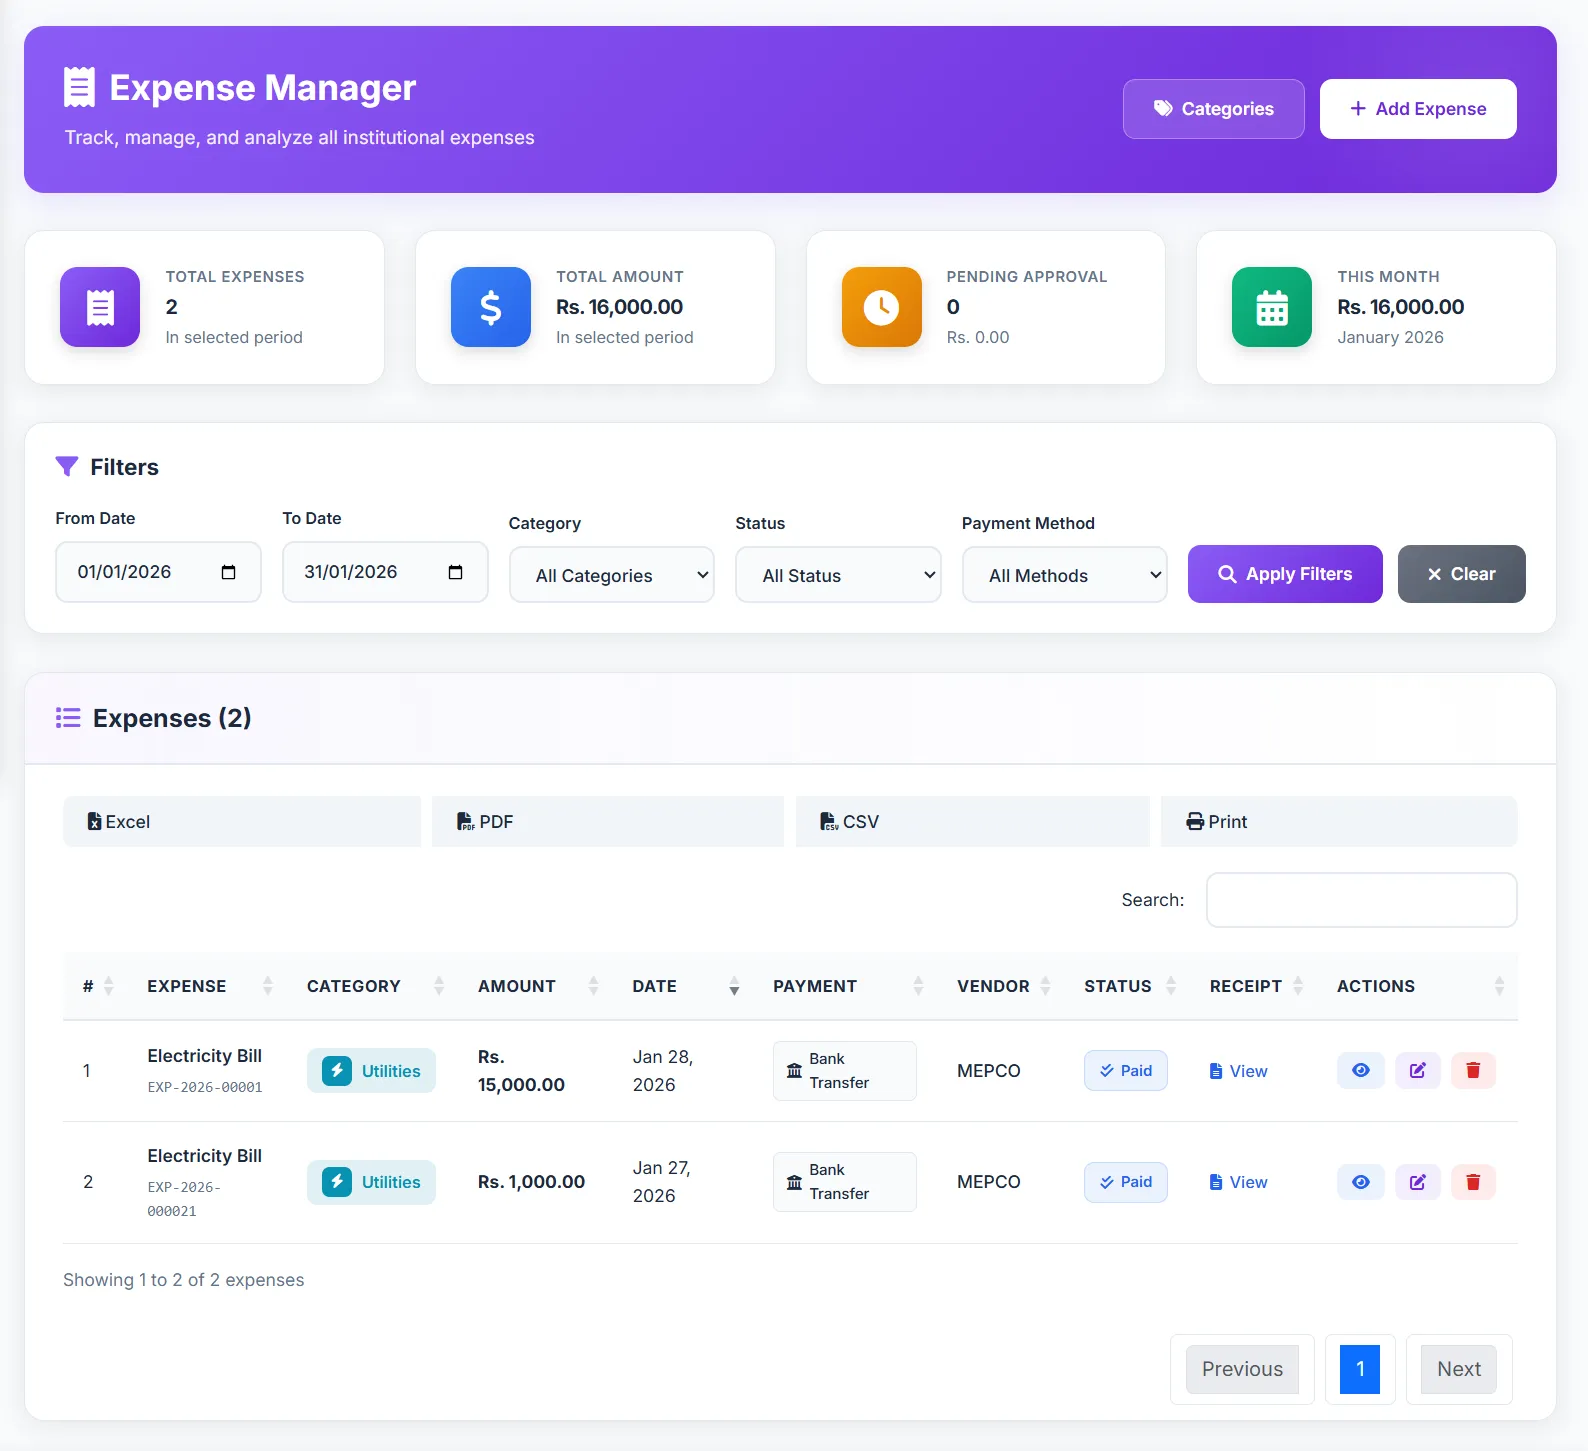Screen dimensions: 1588x1451
Task: Expand the All Methods payment dropdown
Action: click(1064, 575)
